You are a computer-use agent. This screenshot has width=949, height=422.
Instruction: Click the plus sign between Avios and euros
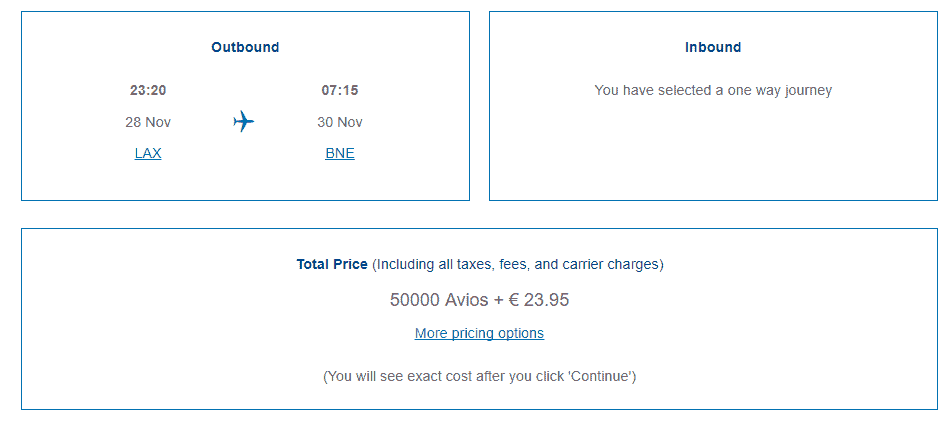pos(500,299)
